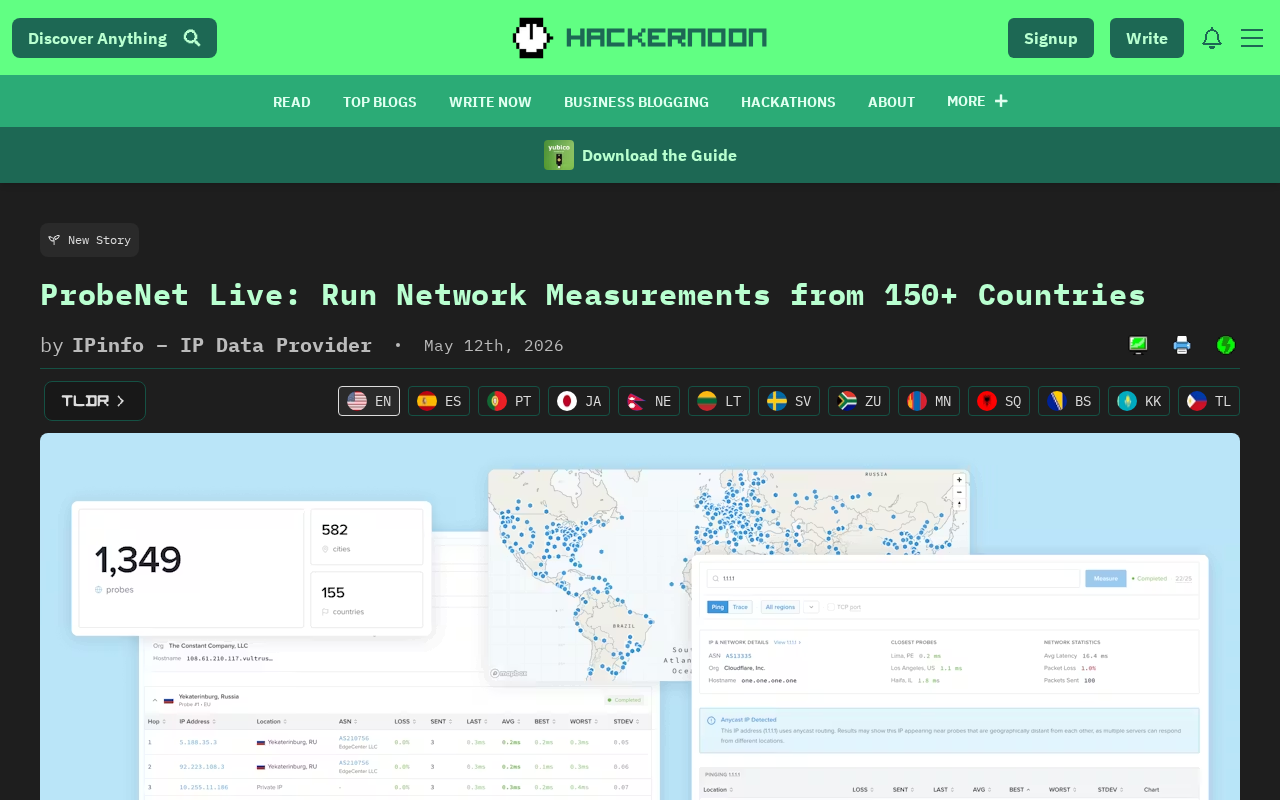Open BUSINESS BLOGGING nav item
This screenshot has width=1280, height=800.
click(x=636, y=102)
